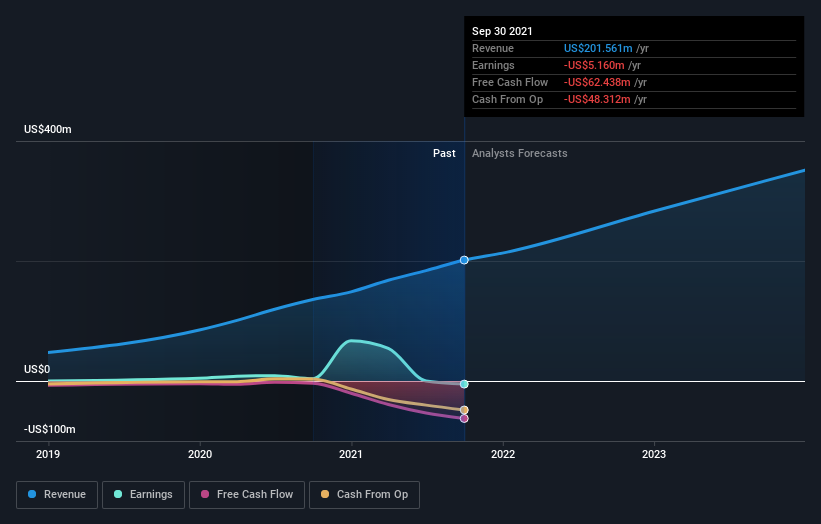Click the 2022 x-axis label
Viewport: 821px width, 524px height.
tap(503, 454)
